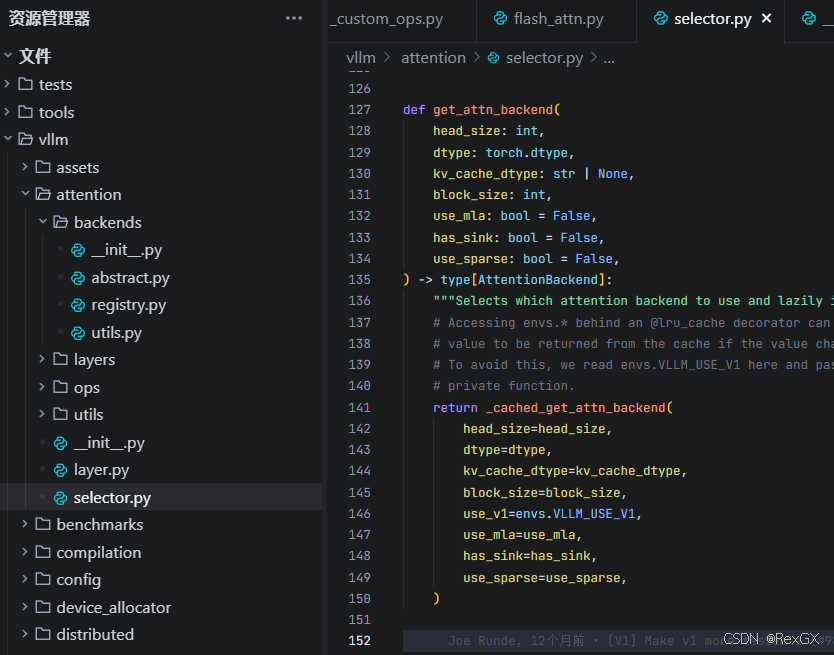834x655 pixels.
Task: Click the config folder icon
Action: pos(43,579)
